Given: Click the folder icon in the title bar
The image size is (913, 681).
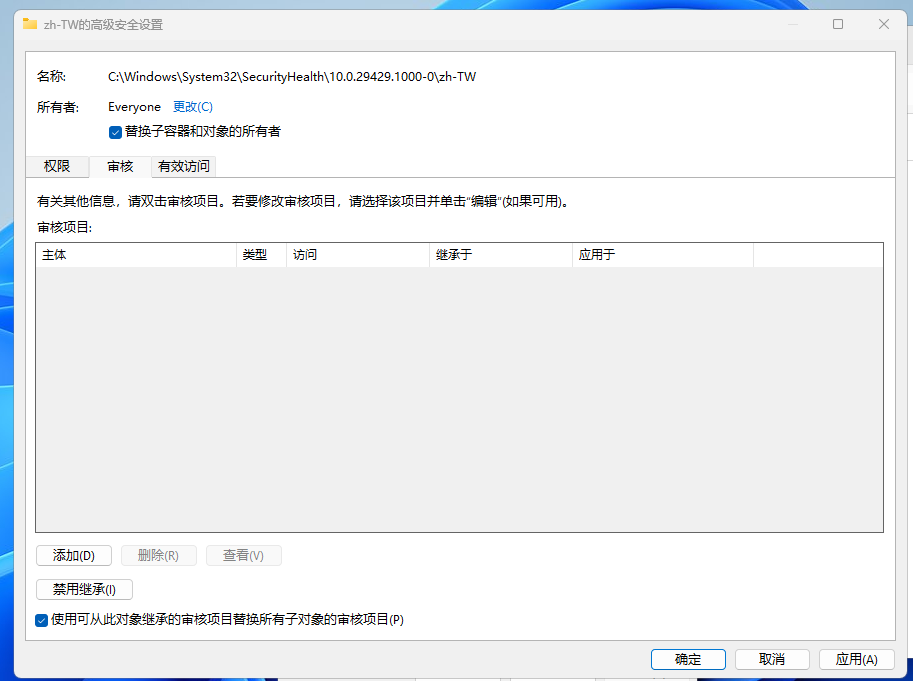Looking at the screenshot, I should 30,24.
